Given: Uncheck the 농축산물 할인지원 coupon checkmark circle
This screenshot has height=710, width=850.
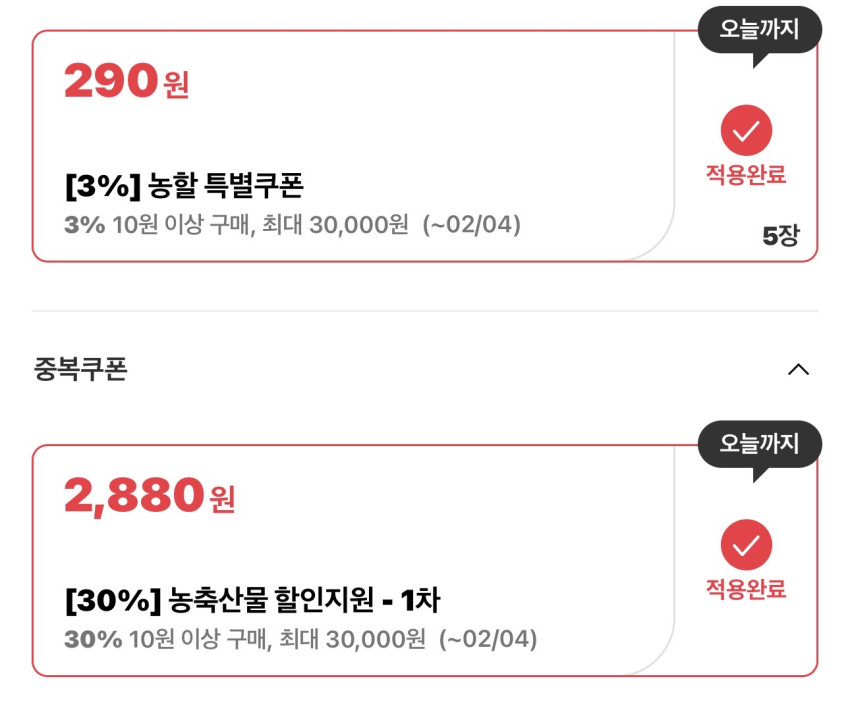Looking at the screenshot, I should coord(746,545).
